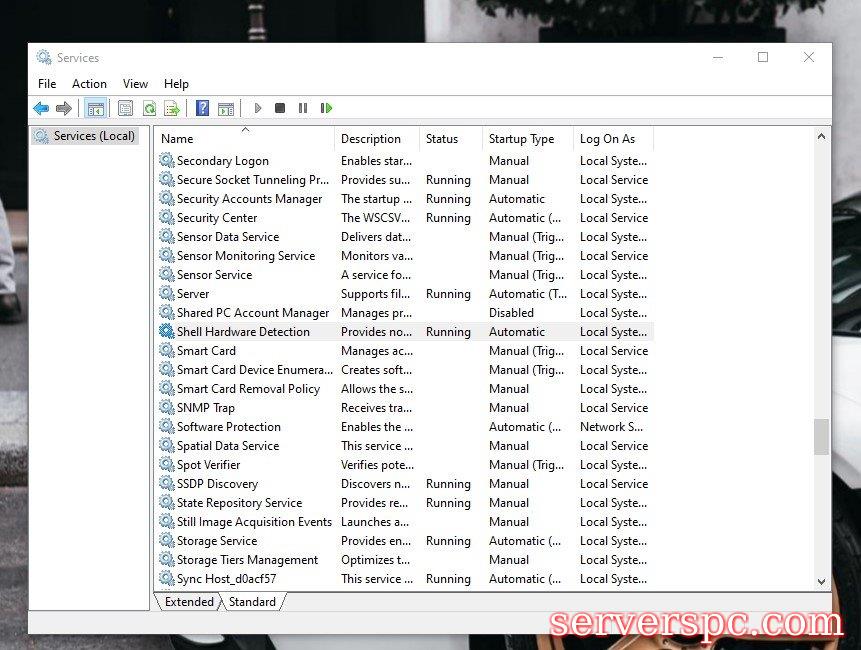Open Properties via the toolbar icon
Screen dimensions: 861x650
click(125, 108)
